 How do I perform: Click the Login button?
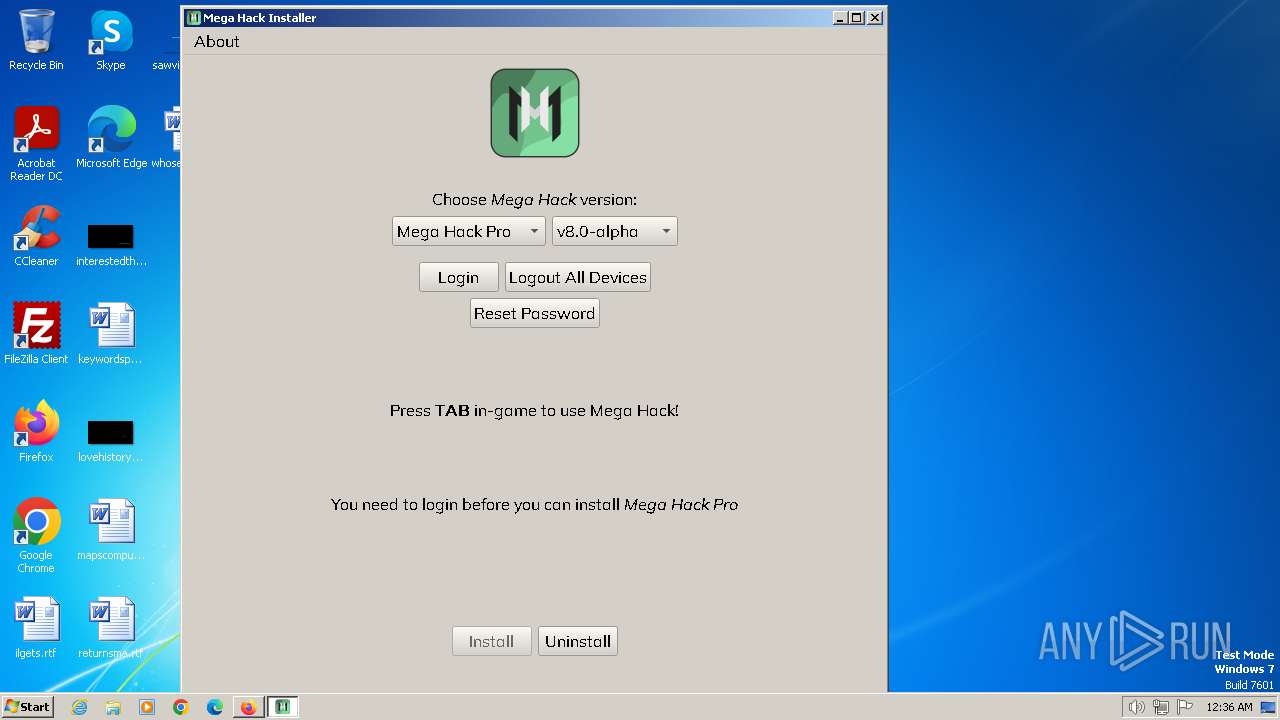pos(459,277)
